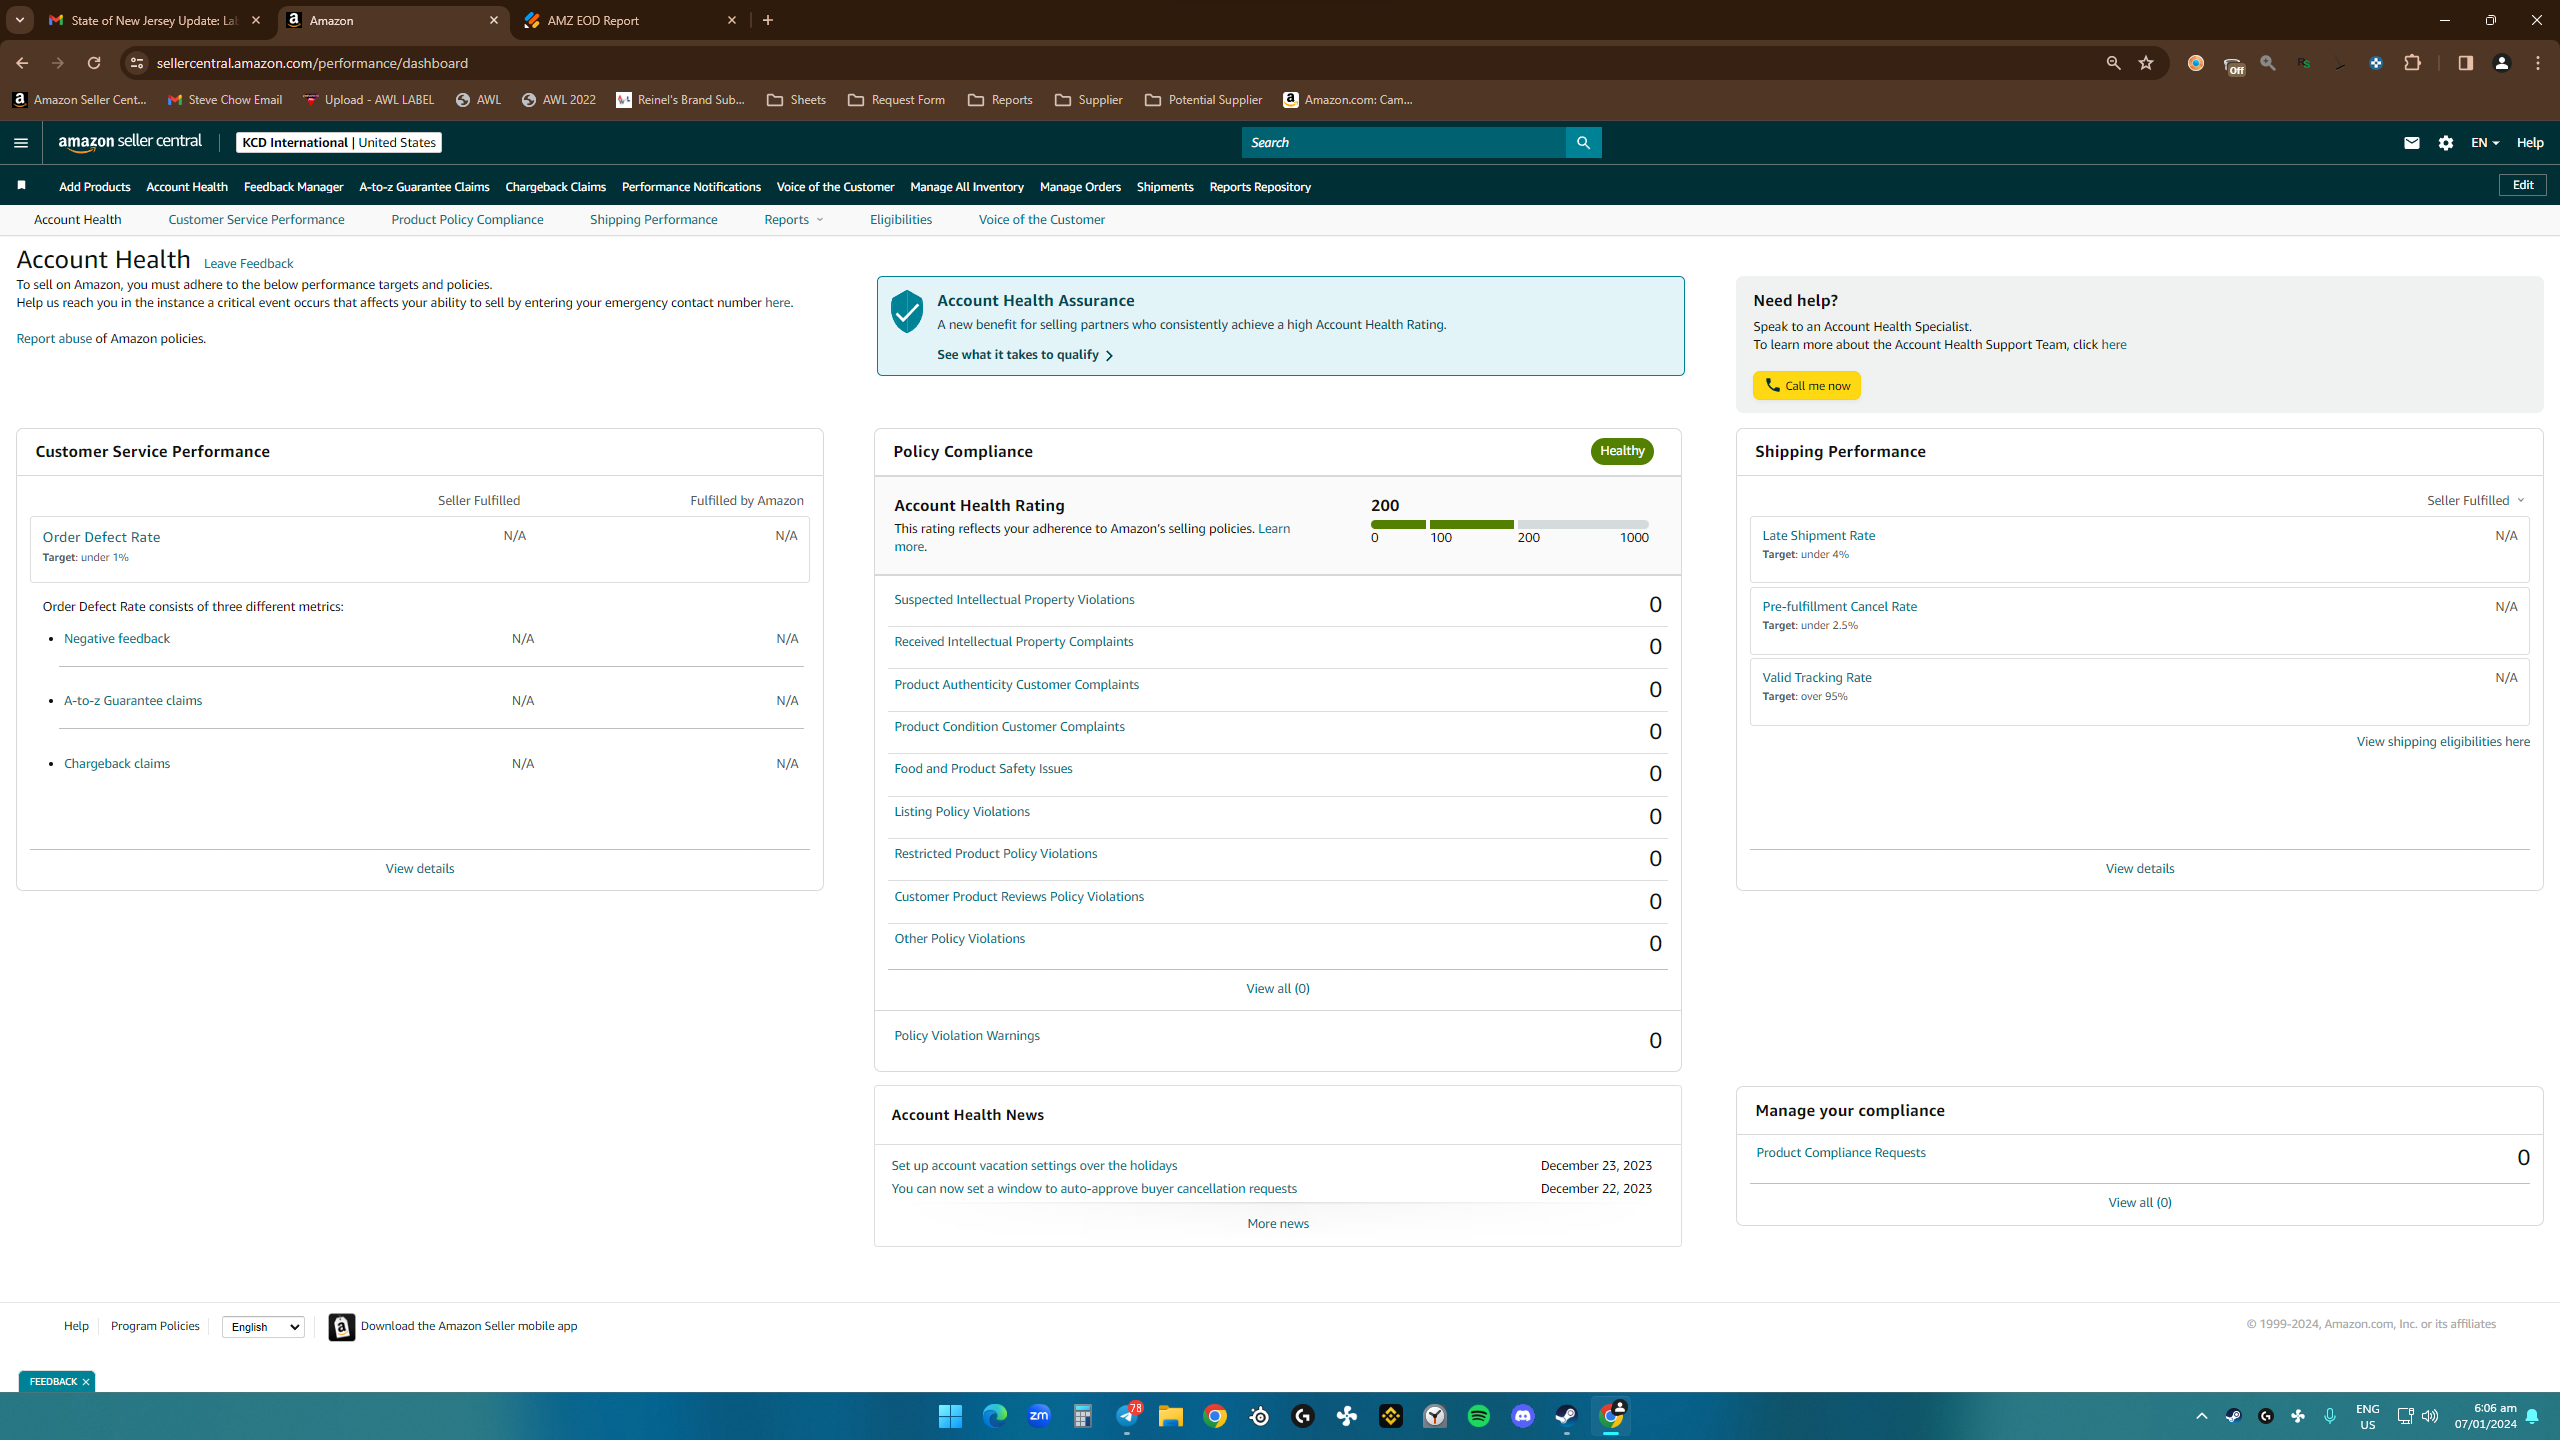
Task: Open the Chrome three-dot menu
Action: point(2538,63)
